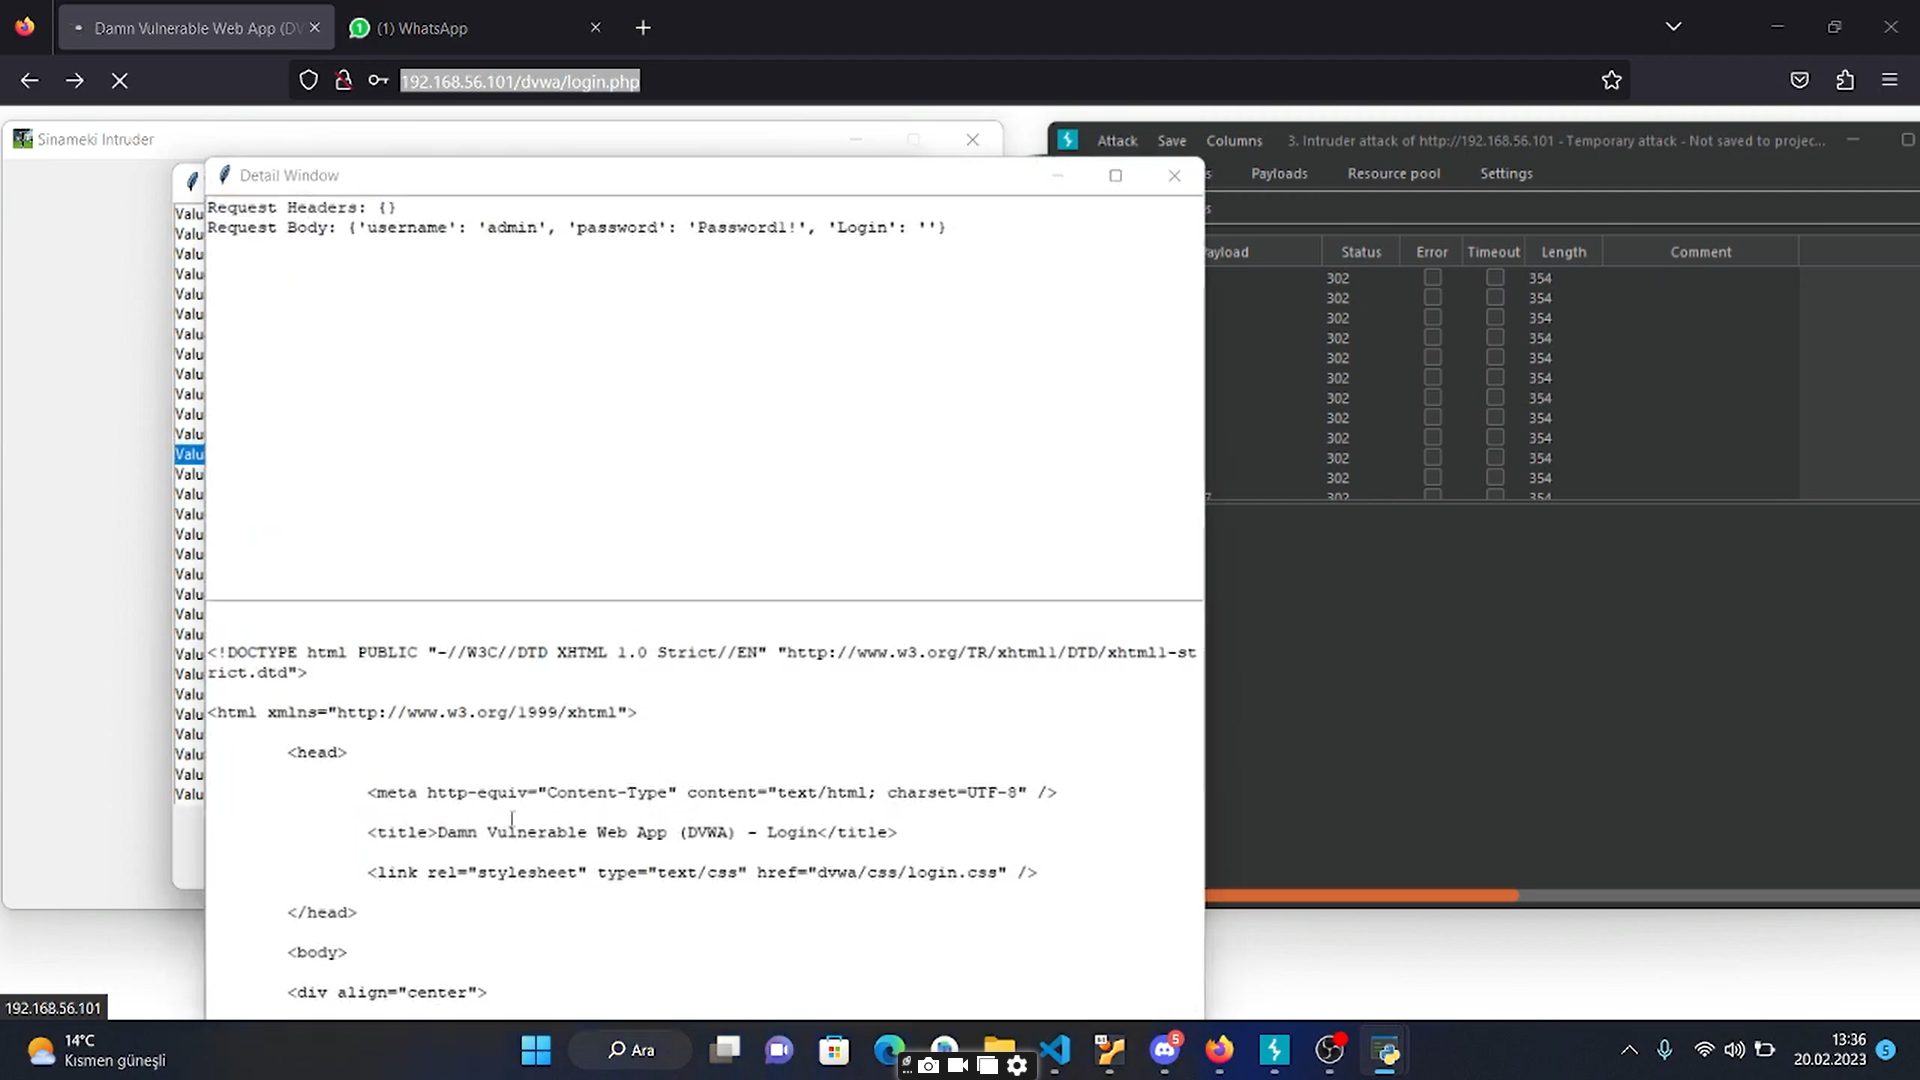Click the Attack menu in Intruder
Image resolution: width=1920 pixels, height=1080 pixels.
[1116, 140]
